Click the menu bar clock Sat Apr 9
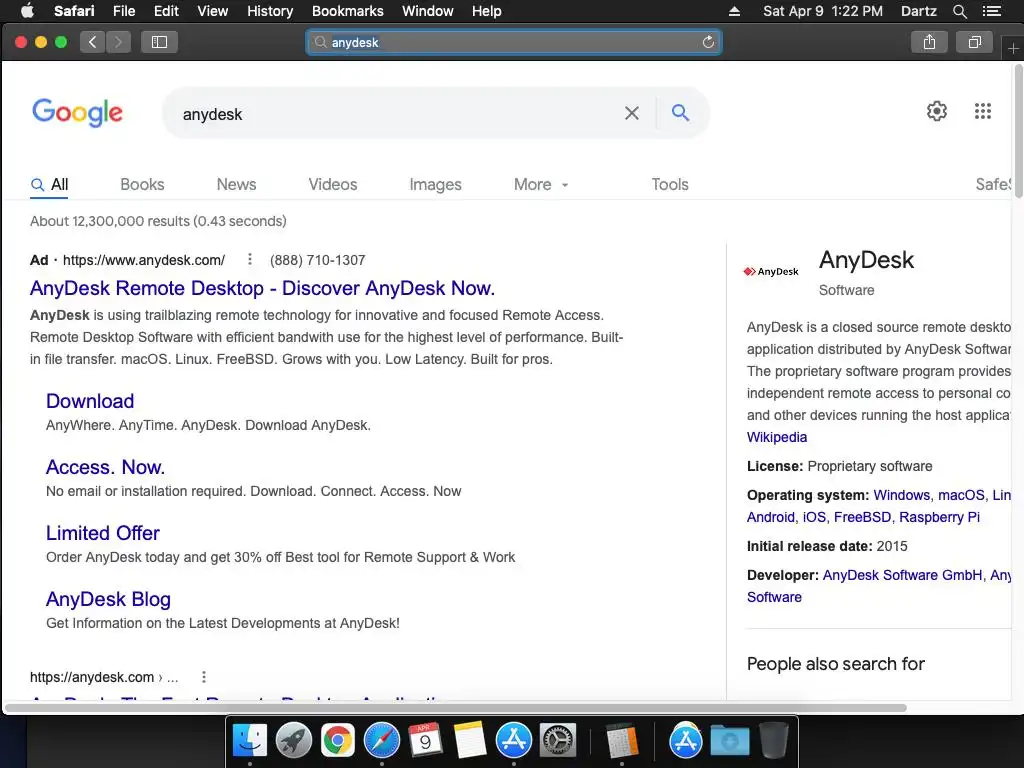The image size is (1024, 768). [823, 11]
